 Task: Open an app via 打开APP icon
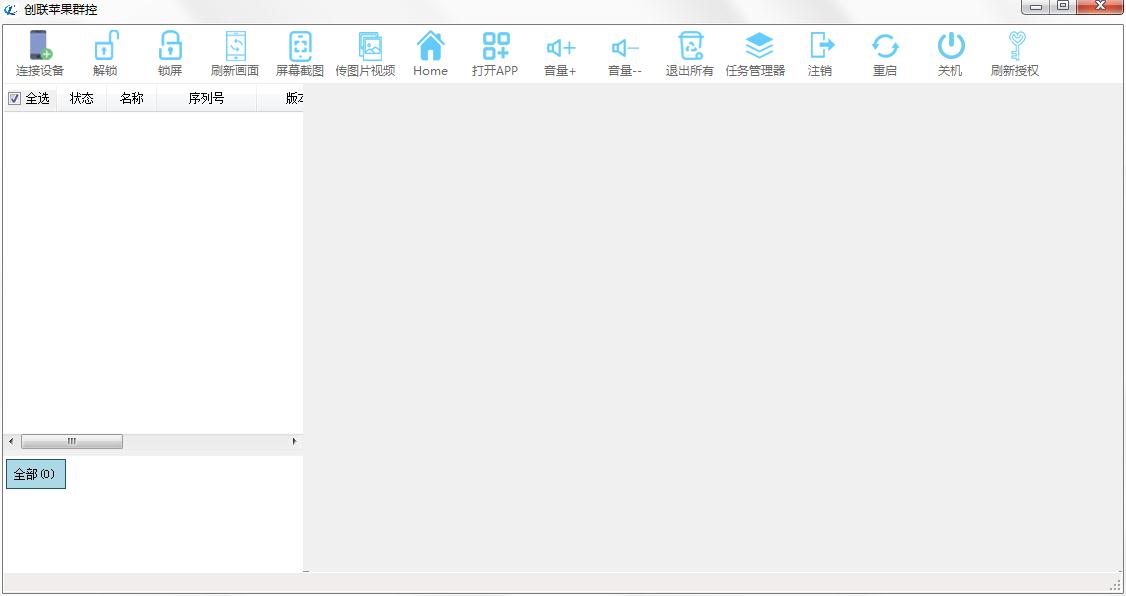tap(495, 54)
